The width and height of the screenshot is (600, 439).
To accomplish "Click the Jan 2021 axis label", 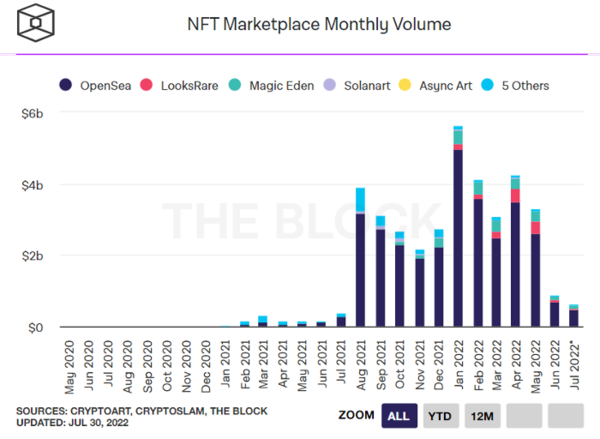I will click(225, 364).
